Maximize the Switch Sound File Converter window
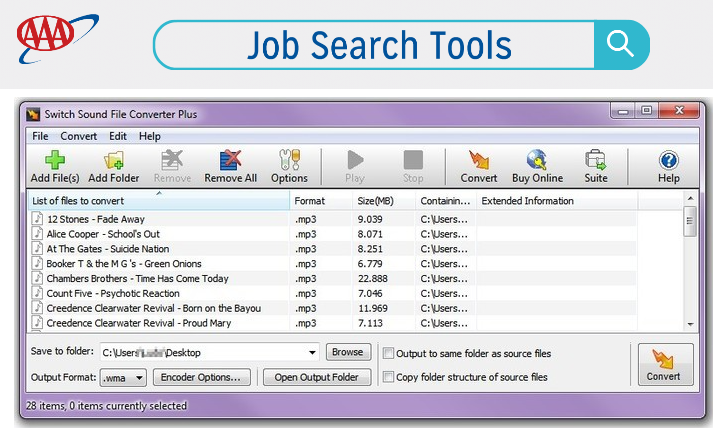 pos(647,111)
